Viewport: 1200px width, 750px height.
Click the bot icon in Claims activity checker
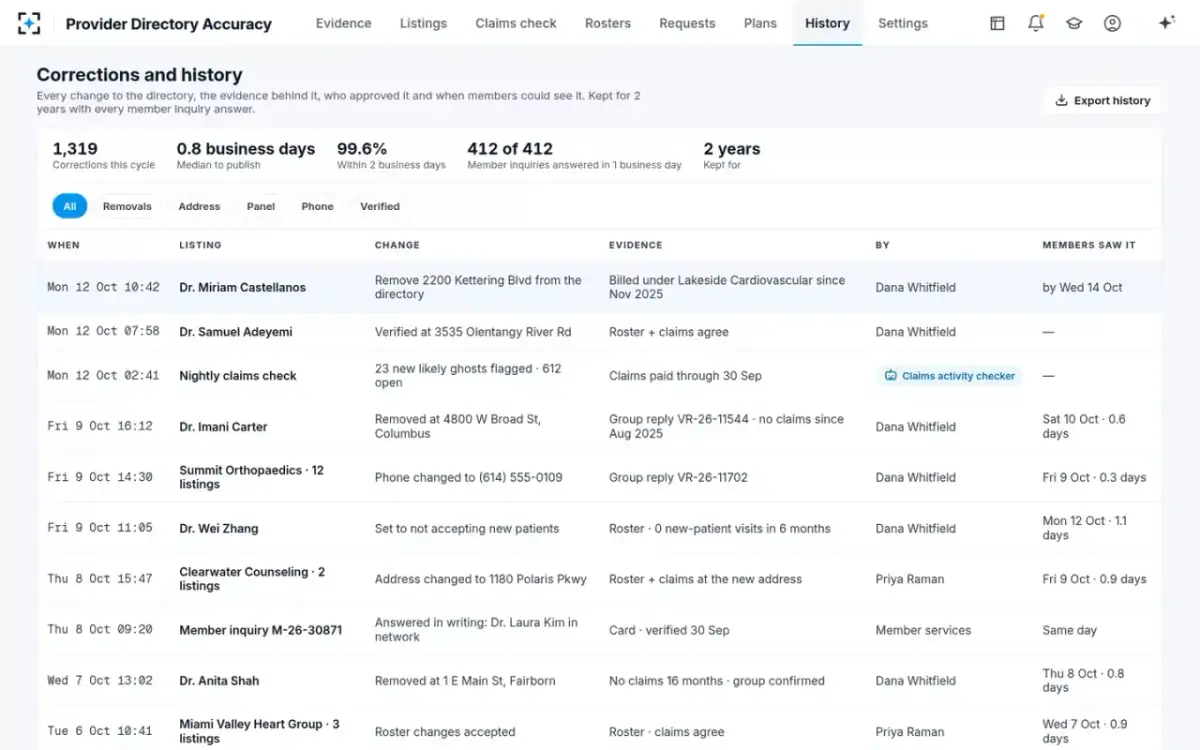coord(891,376)
